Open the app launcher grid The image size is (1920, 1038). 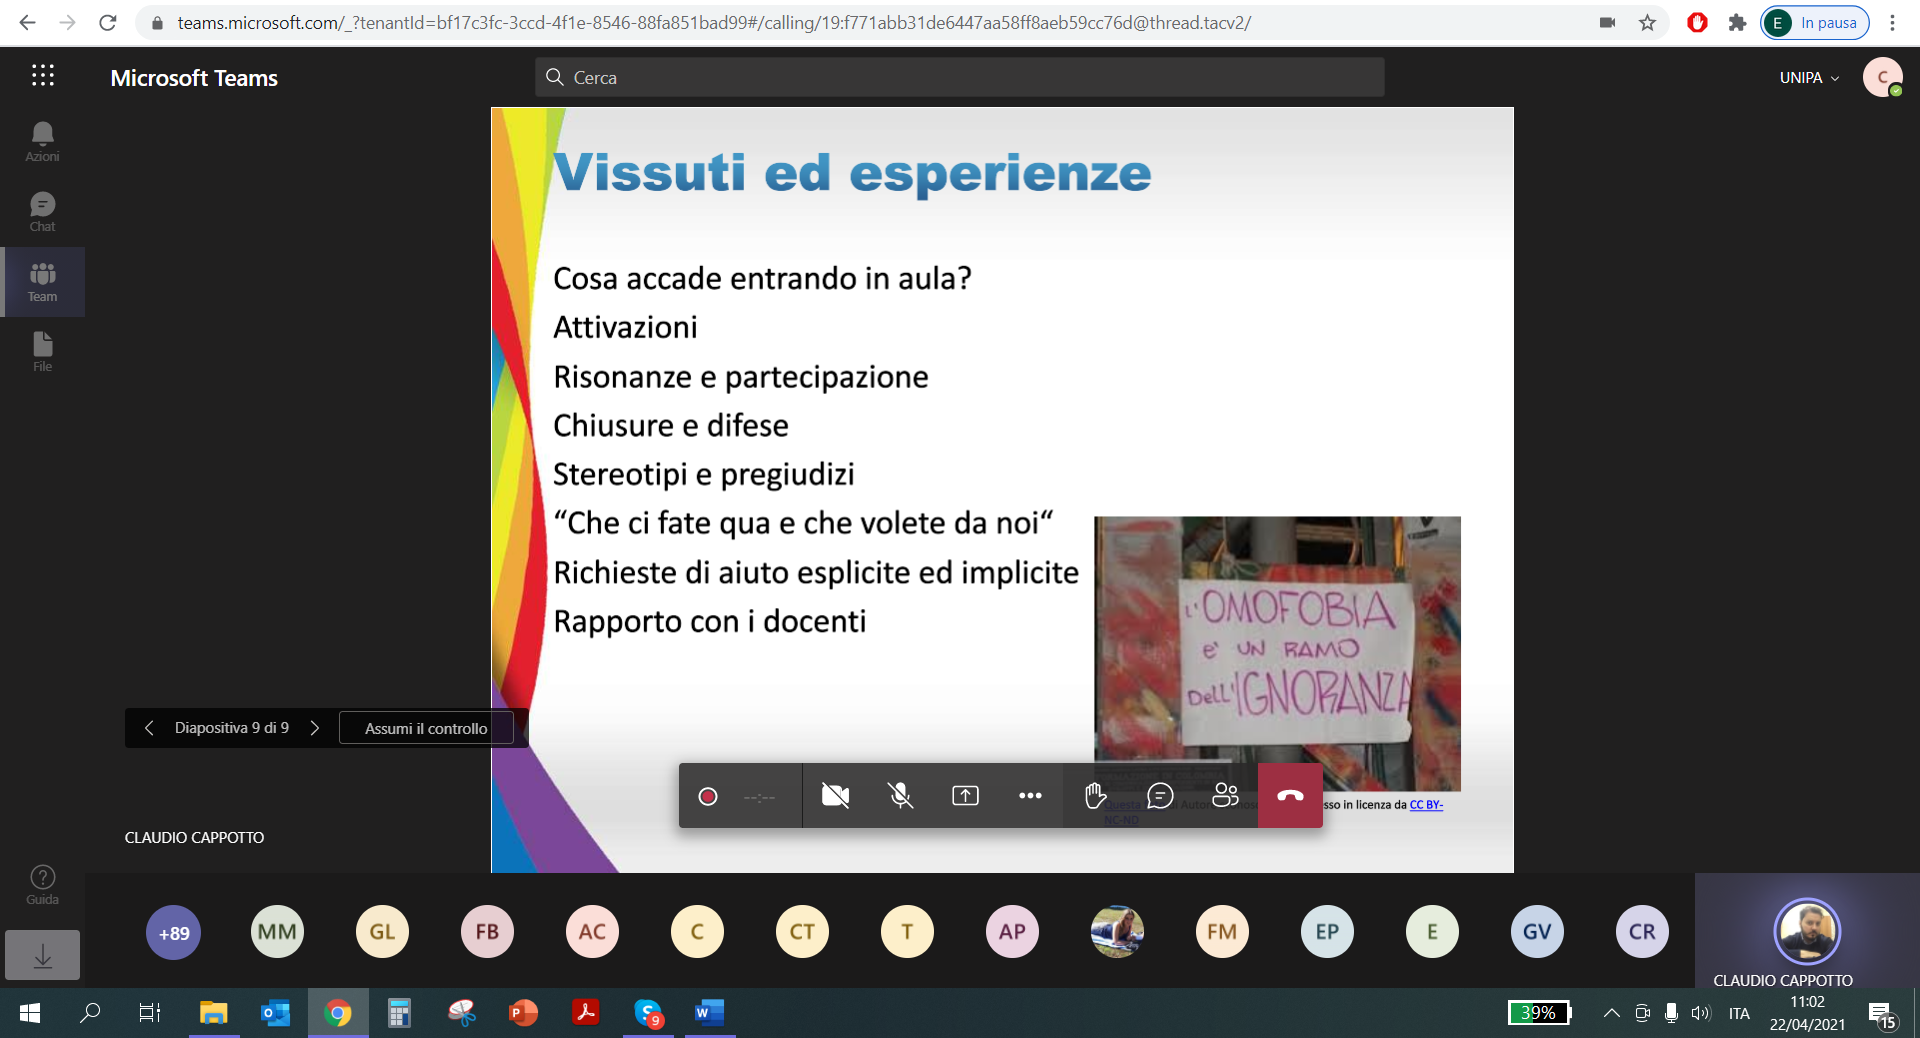pos(42,76)
